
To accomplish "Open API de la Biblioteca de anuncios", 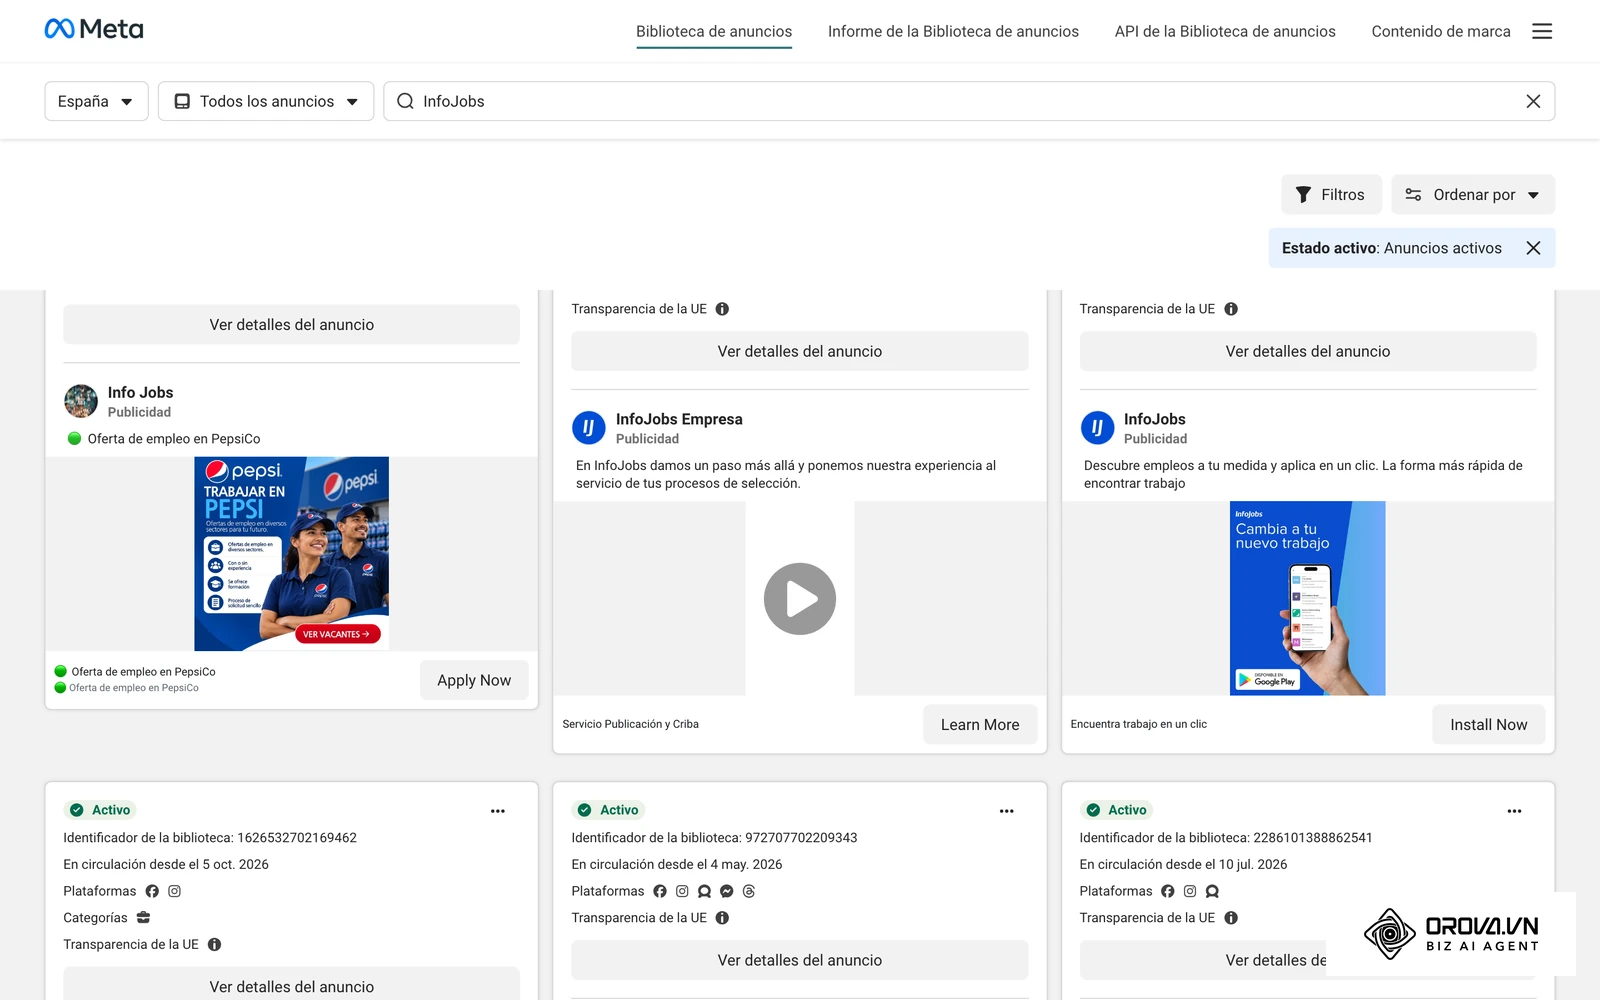I will tap(1225, 31).
